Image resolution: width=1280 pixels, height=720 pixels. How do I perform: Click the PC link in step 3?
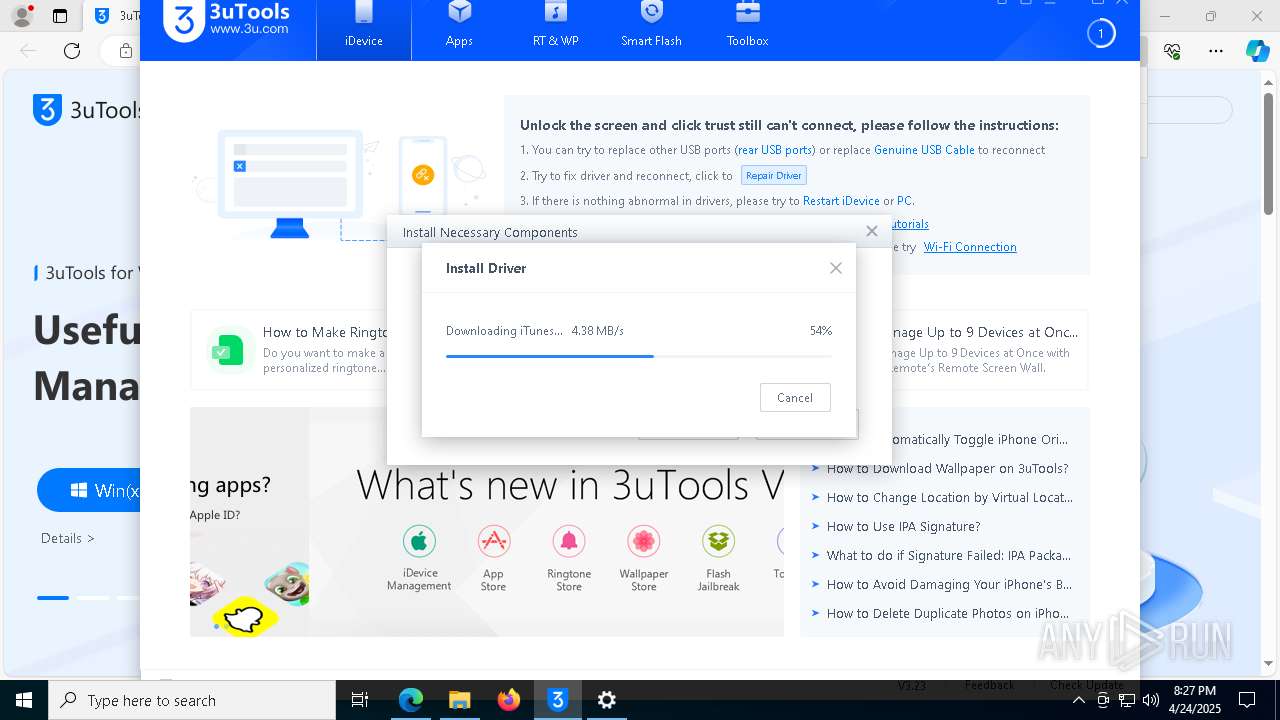tap(904, 201)
